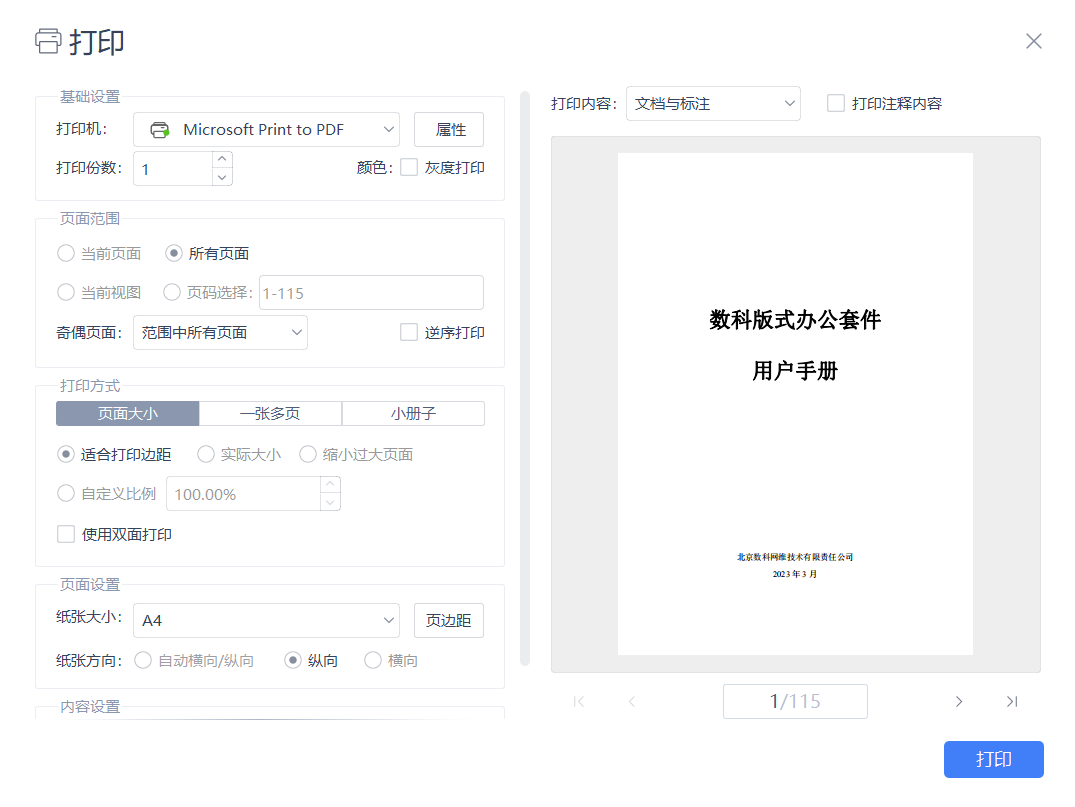Image resolution: width=1075 pixels, height=807 pixels.
Task: Enable 灰度打印 grayscale printing
Action: click(409, 168)
